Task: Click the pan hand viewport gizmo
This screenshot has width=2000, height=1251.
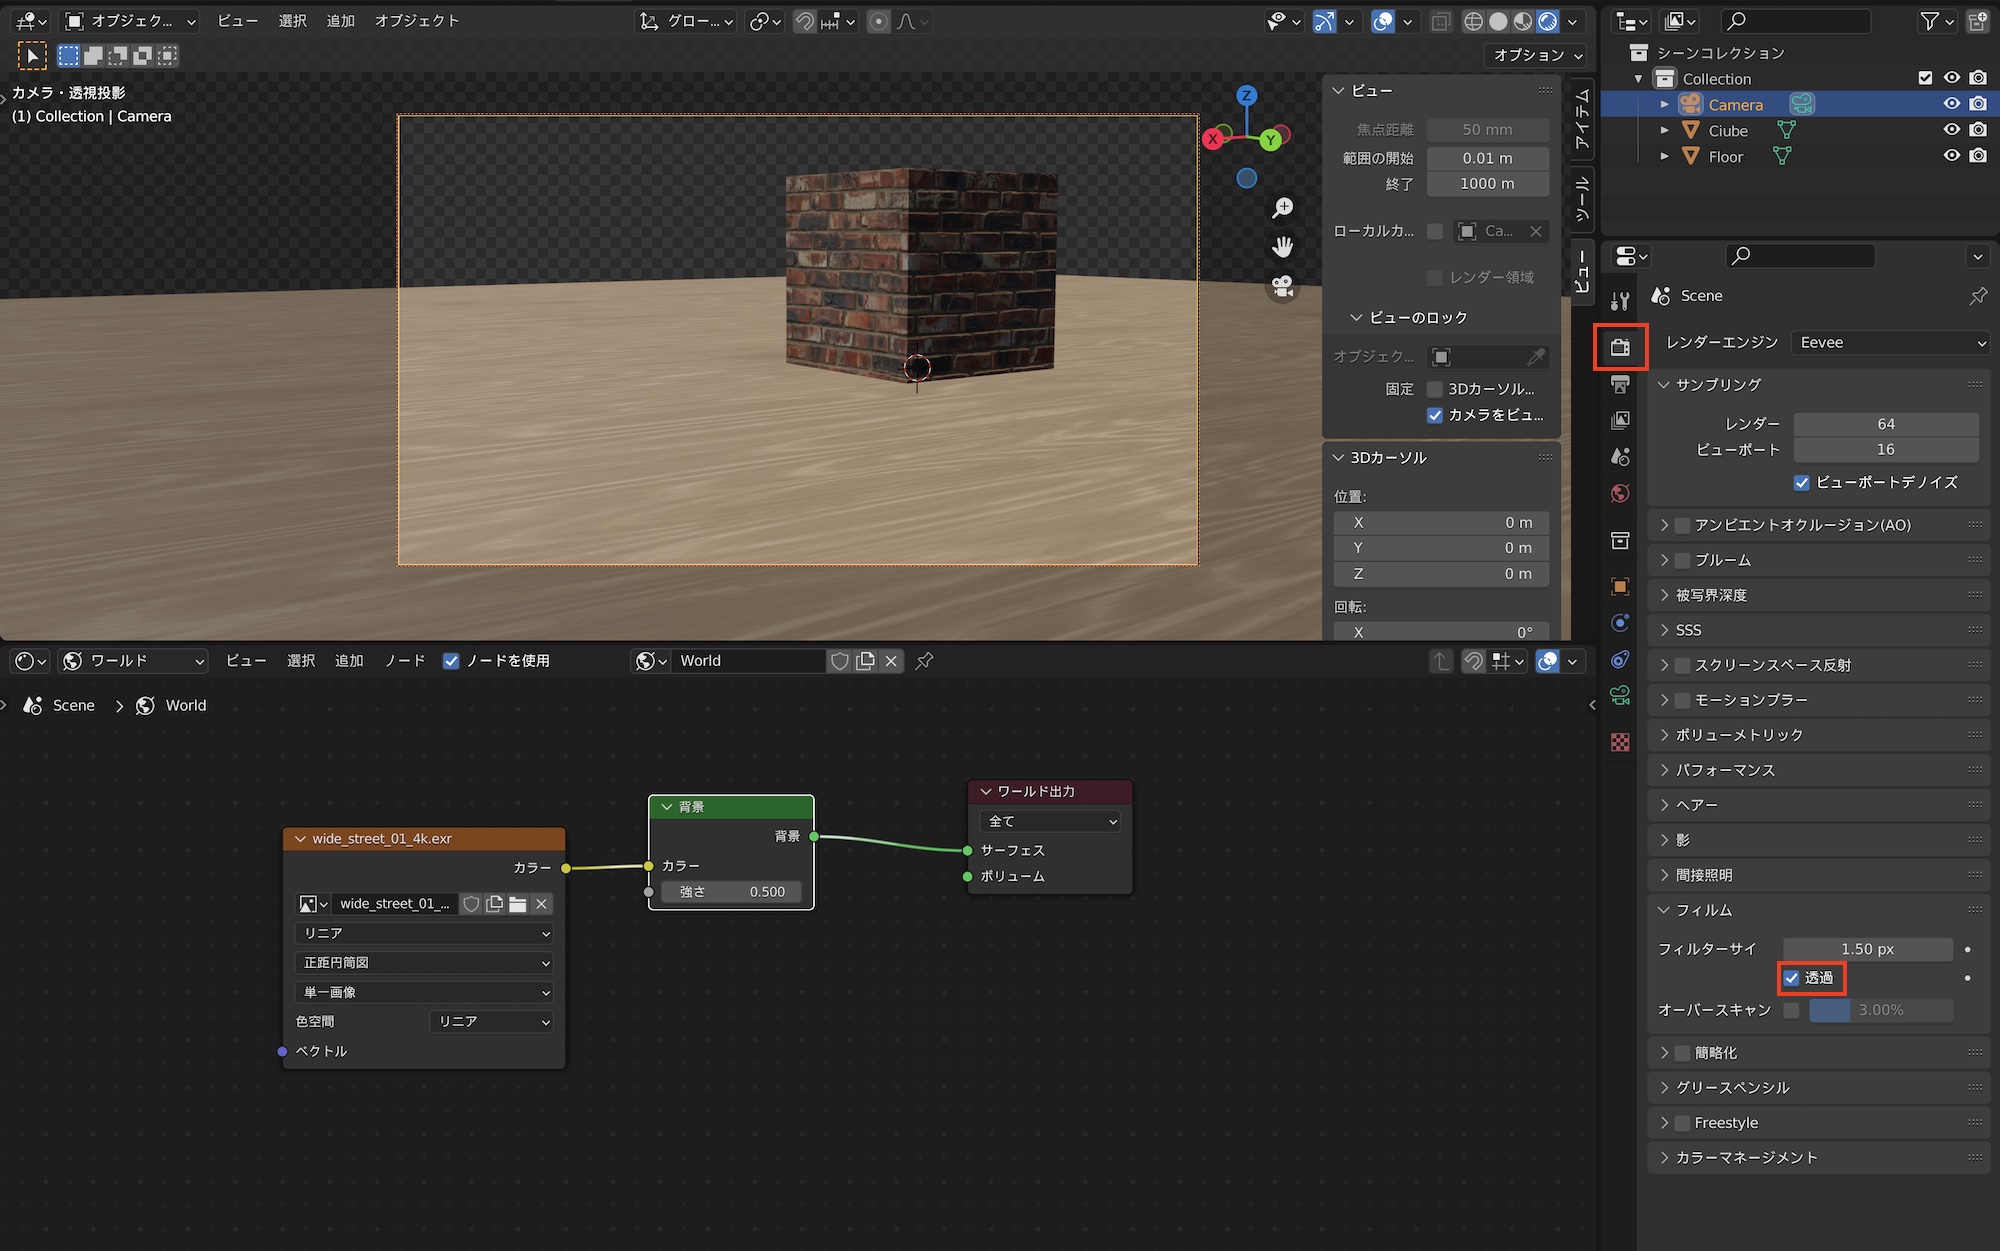Action: [1282, 247]
